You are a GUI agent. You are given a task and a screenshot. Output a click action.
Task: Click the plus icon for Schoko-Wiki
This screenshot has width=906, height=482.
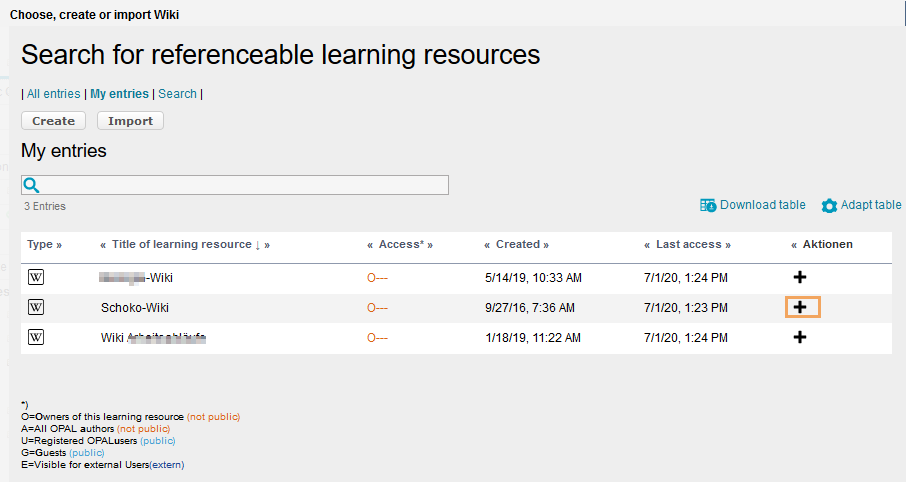coord(800,308)
